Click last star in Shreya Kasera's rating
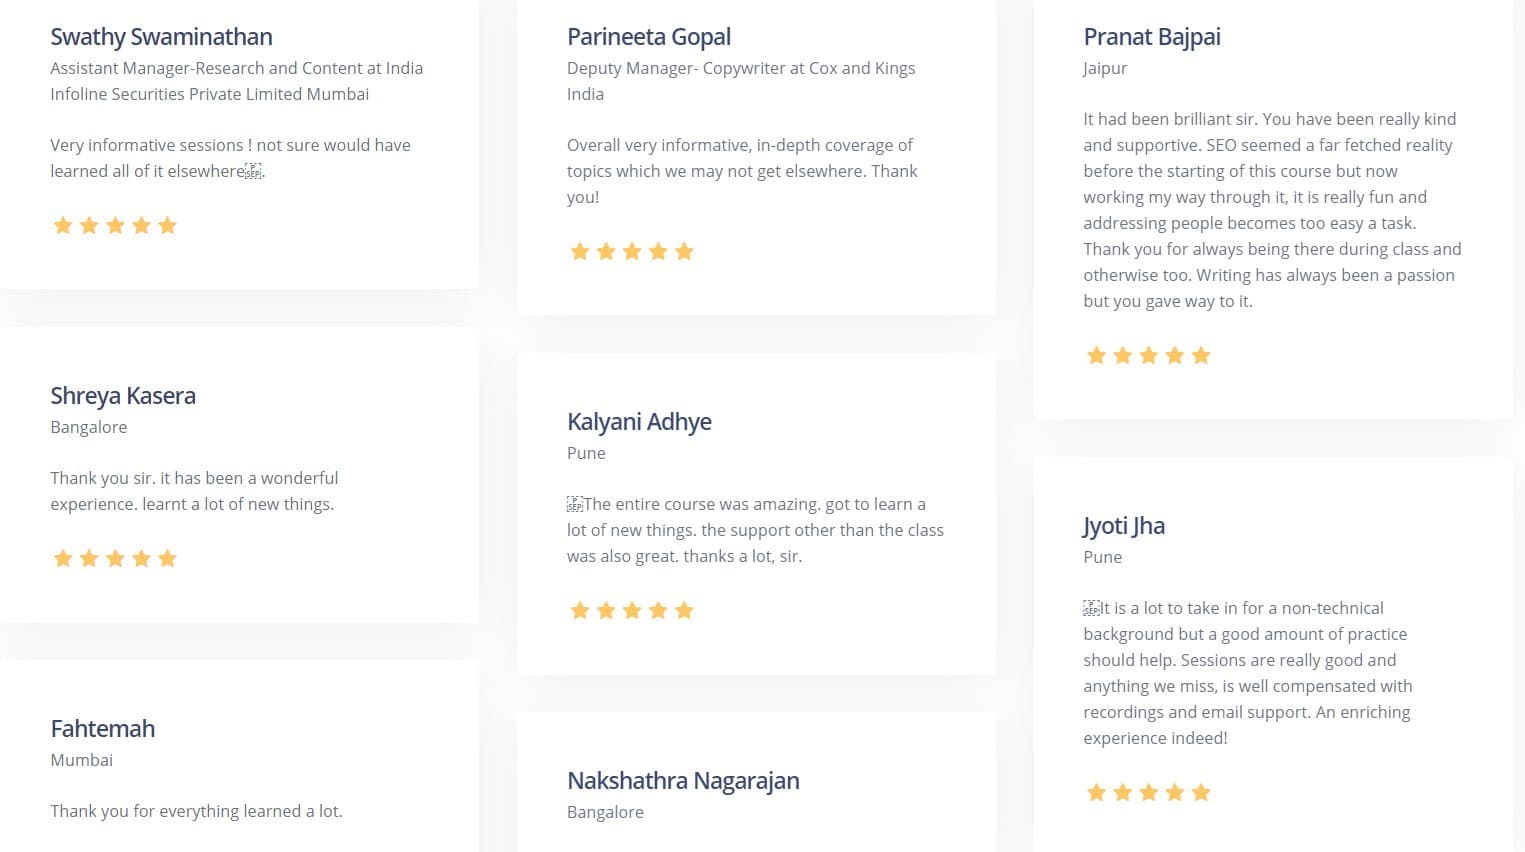This screenshot has height=852, width=1525. click(167, 559)
